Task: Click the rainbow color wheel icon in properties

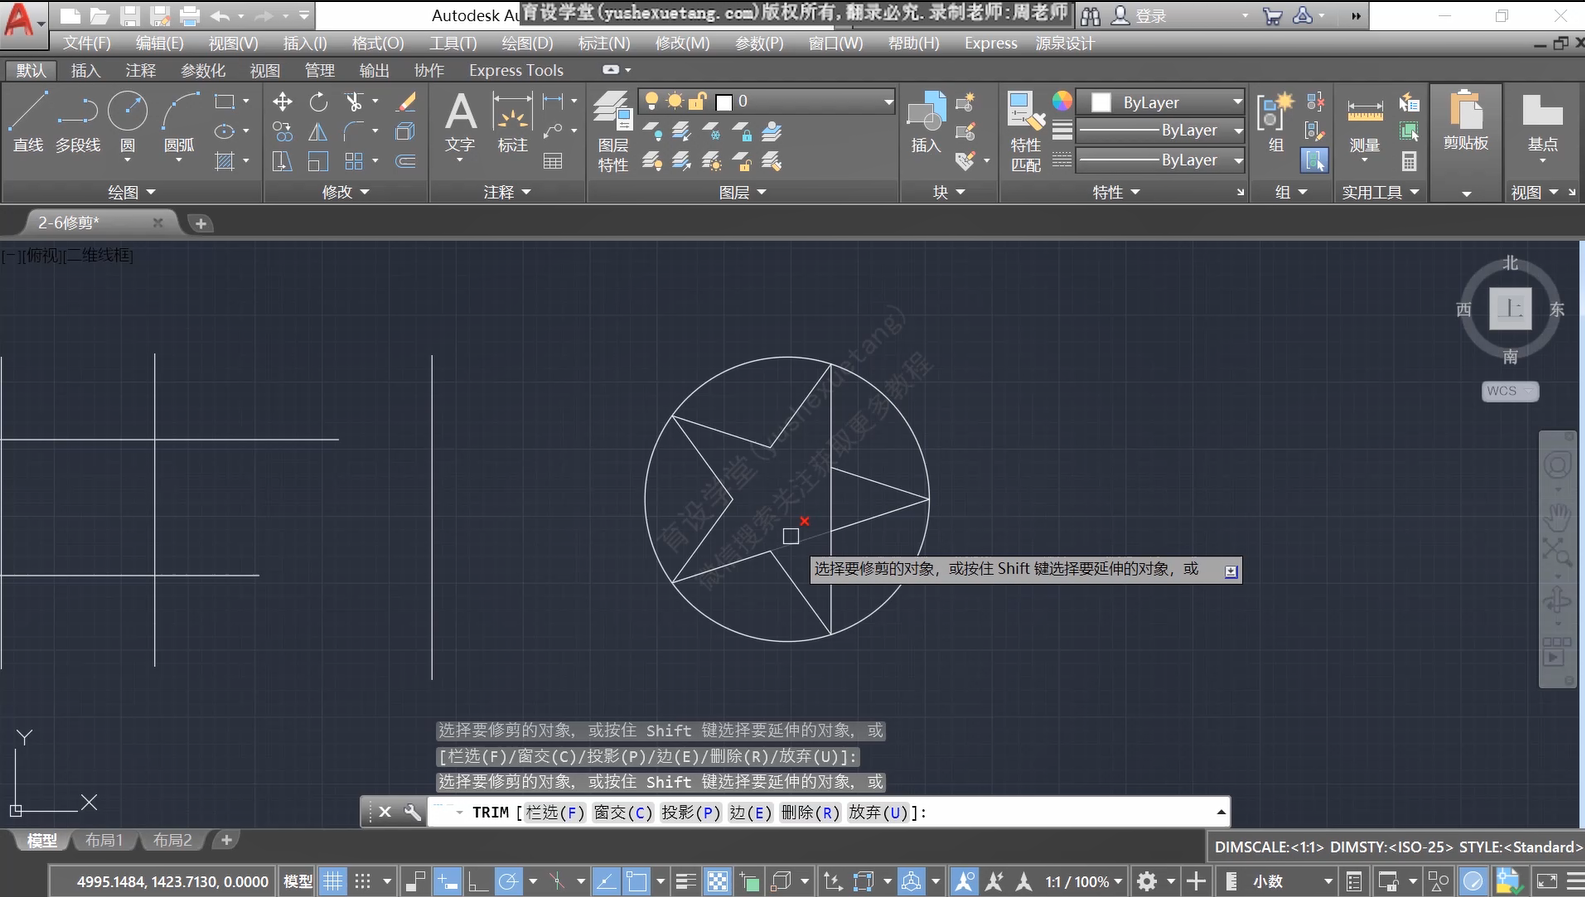Action: click(x=1062, y=101)
